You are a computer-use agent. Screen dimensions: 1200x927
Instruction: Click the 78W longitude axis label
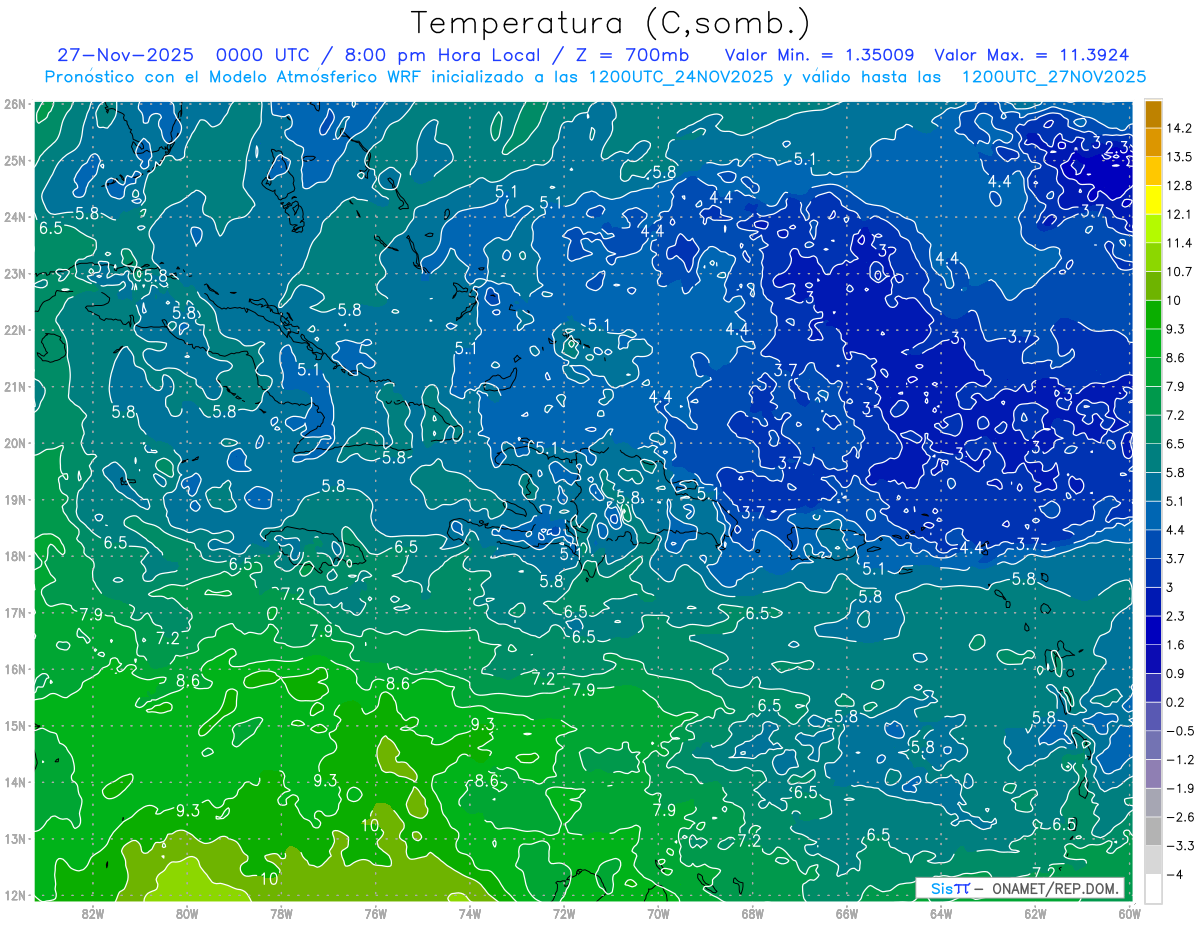(x=281, y=914)
